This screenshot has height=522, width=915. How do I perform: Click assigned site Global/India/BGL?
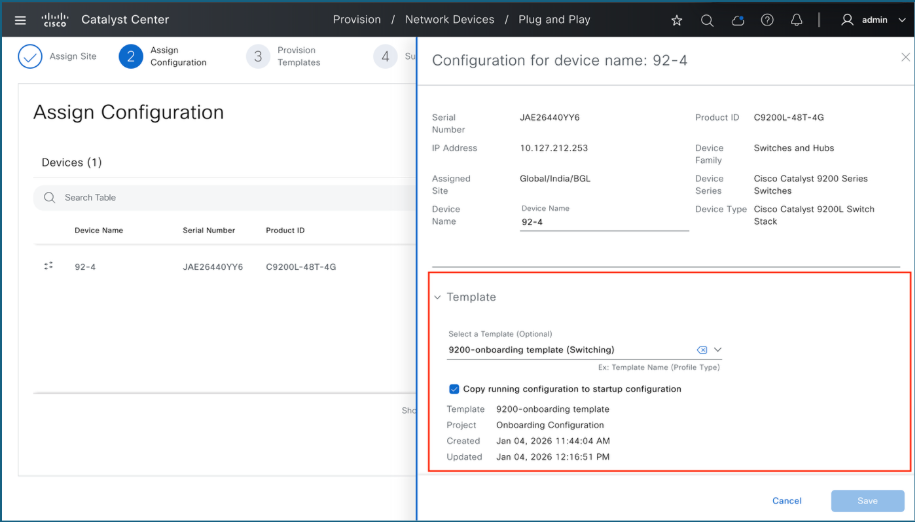[555, 178]
